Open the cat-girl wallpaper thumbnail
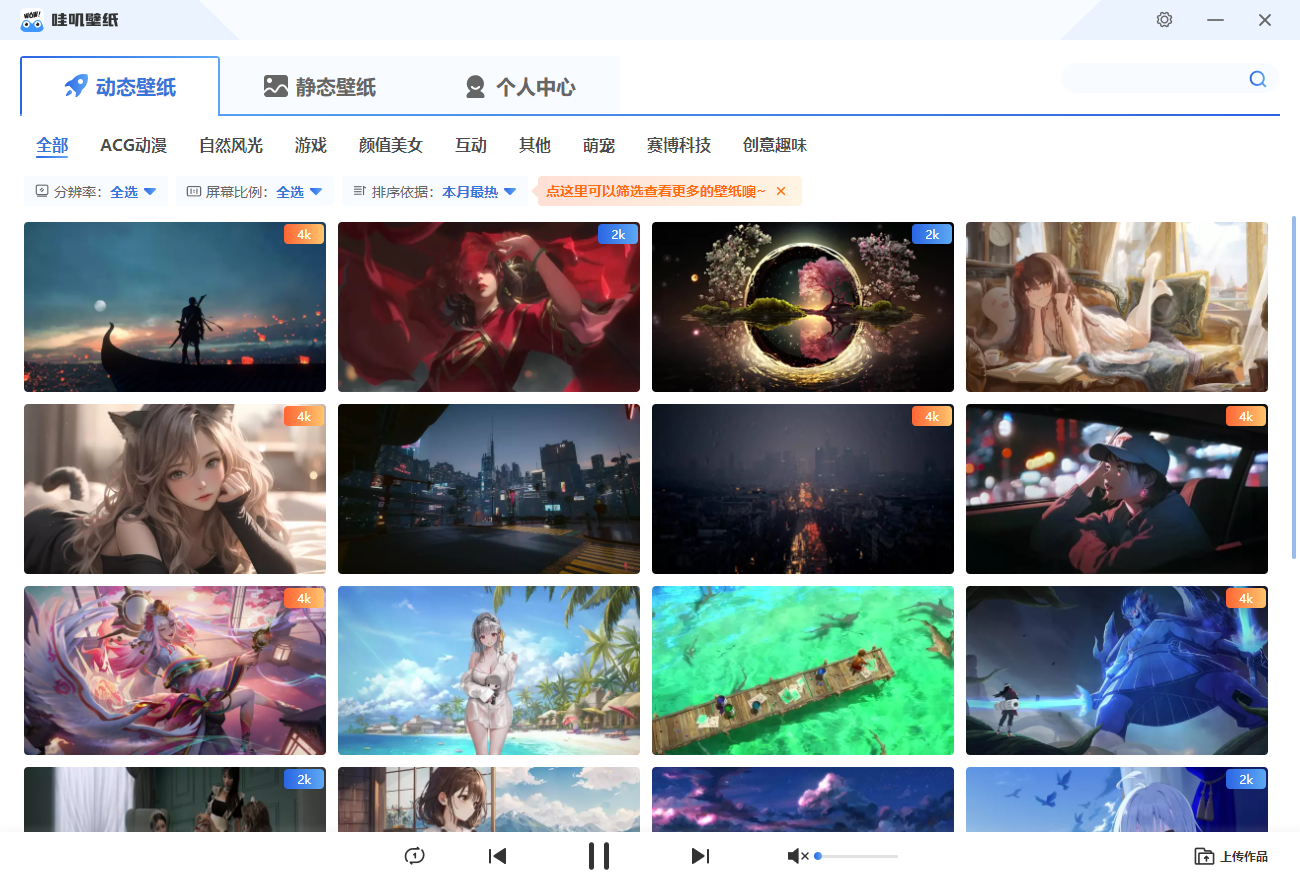 174,489
